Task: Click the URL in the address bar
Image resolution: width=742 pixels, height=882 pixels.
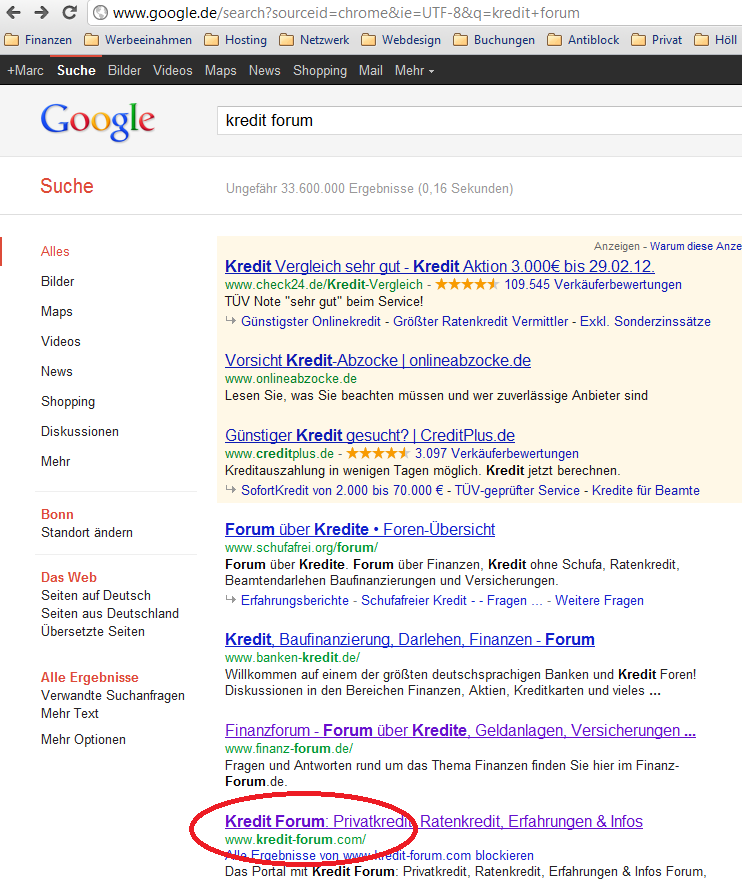Action: click(x=346, y=12)
